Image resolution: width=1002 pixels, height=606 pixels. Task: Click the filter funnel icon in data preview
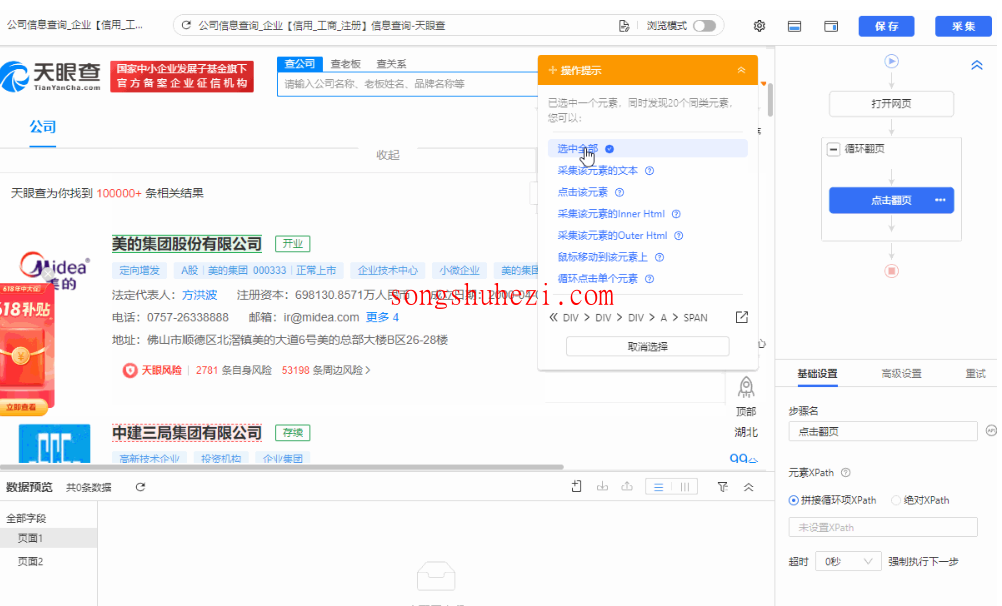pos(723,487)
